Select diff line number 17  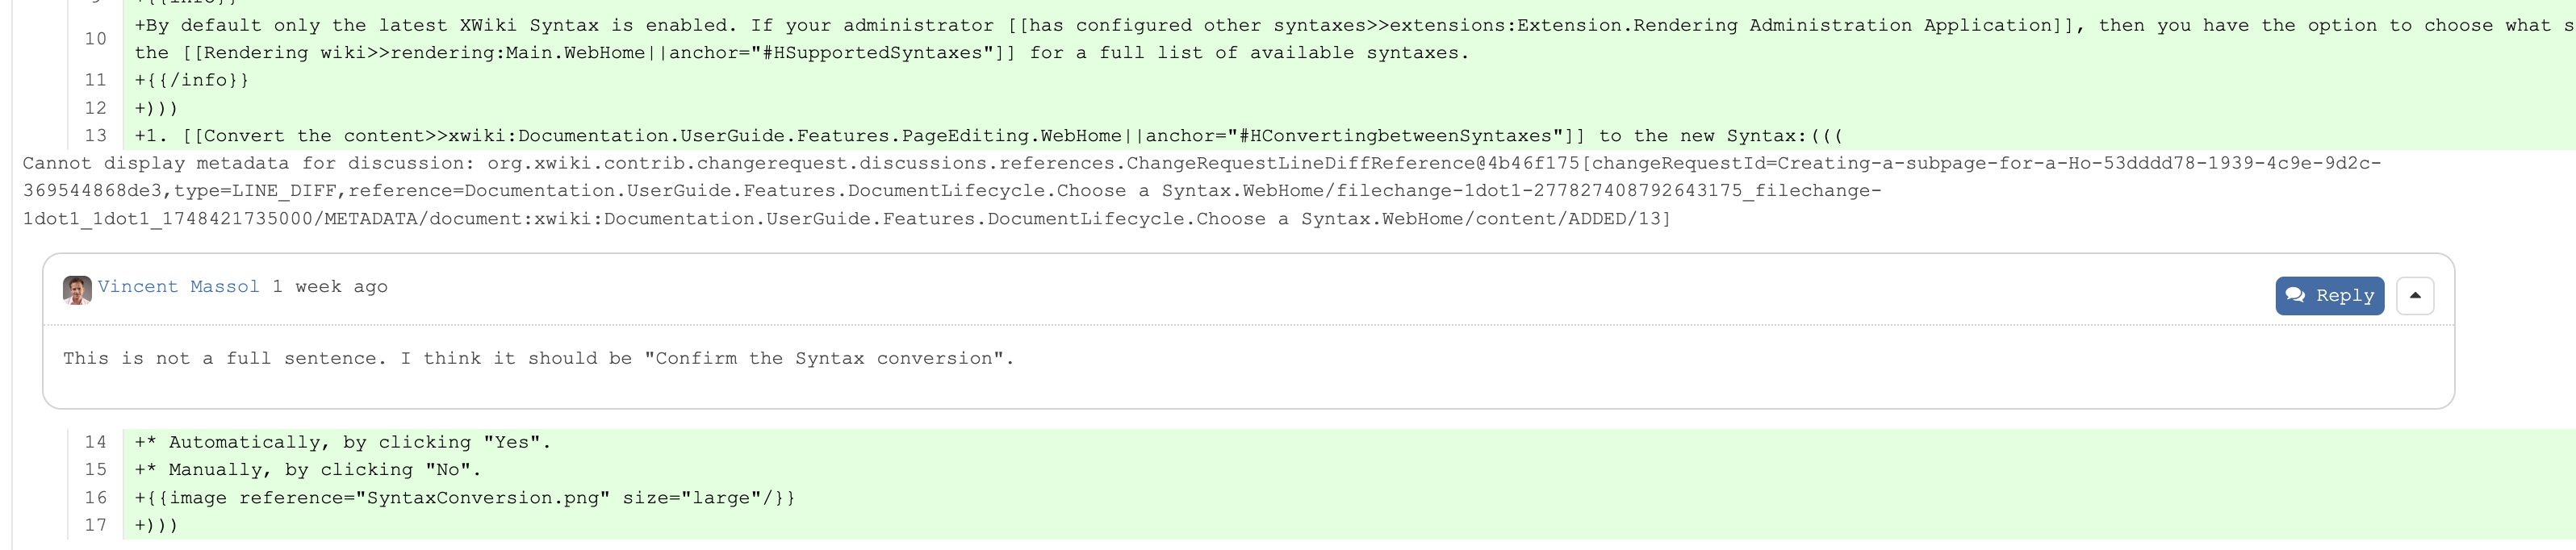(x=95, y=525)
